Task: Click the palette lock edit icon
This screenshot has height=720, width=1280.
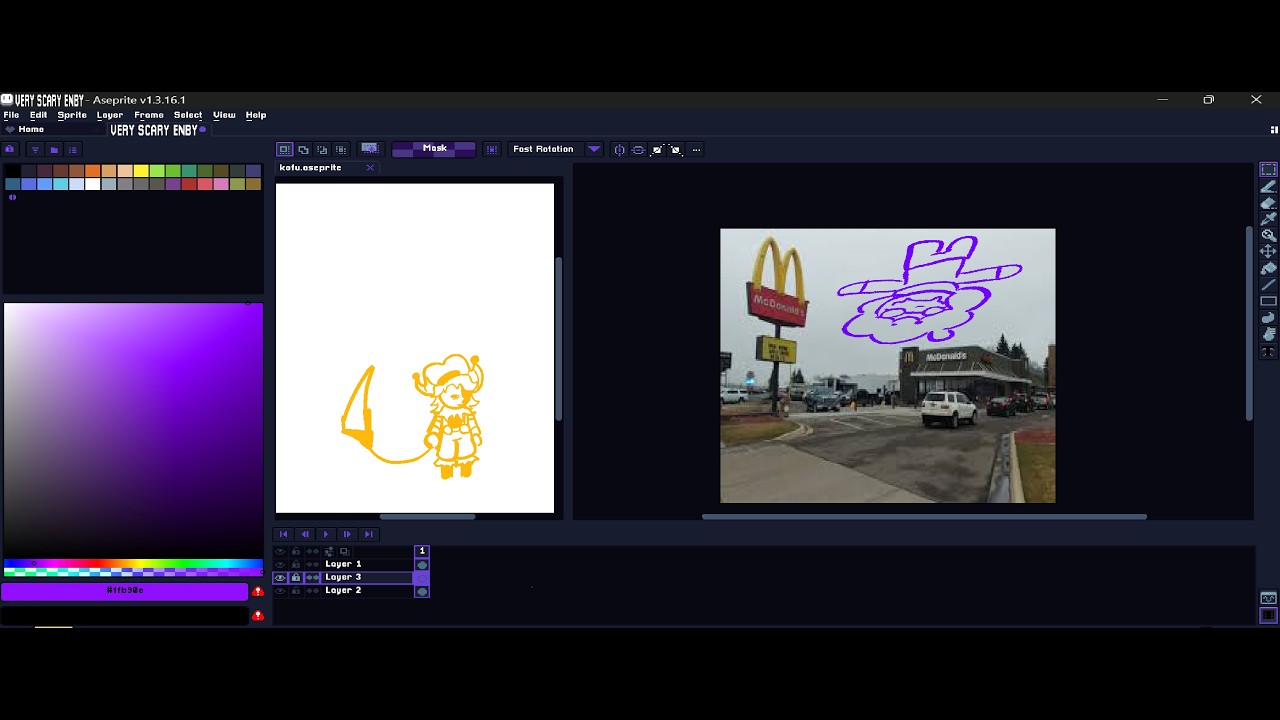Action: [10, 150]
